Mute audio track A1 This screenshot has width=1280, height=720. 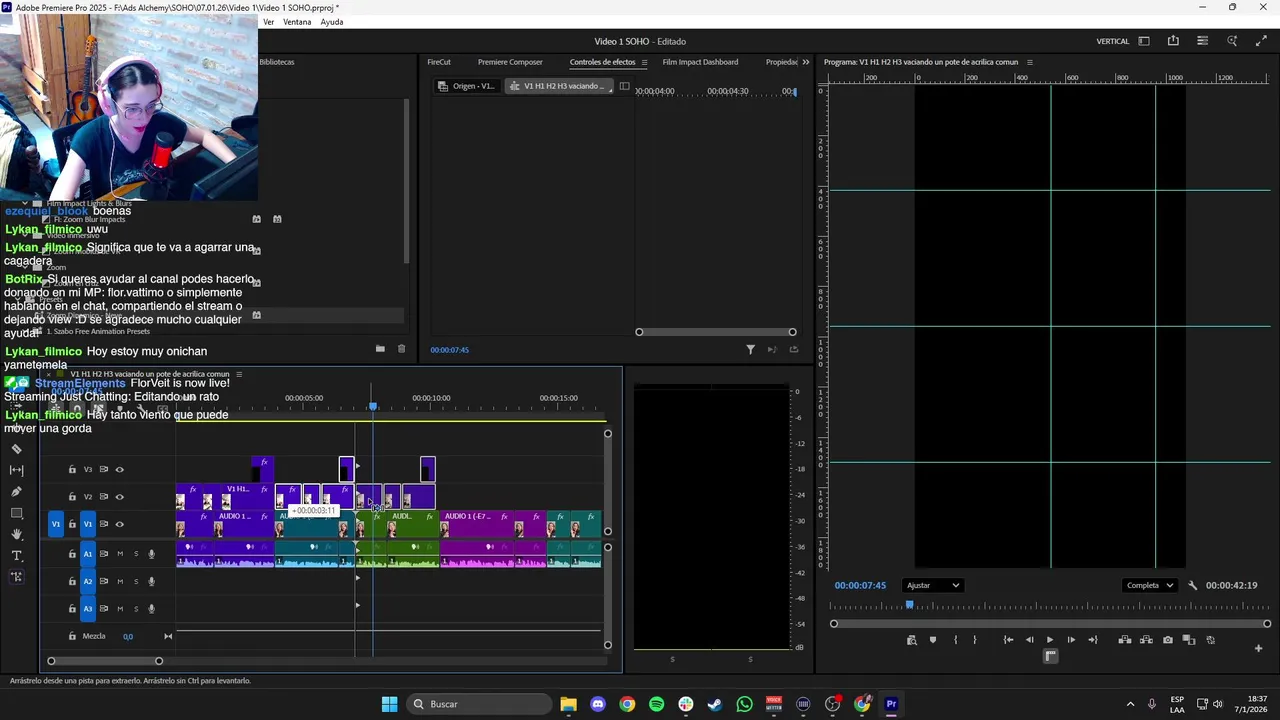120,554
